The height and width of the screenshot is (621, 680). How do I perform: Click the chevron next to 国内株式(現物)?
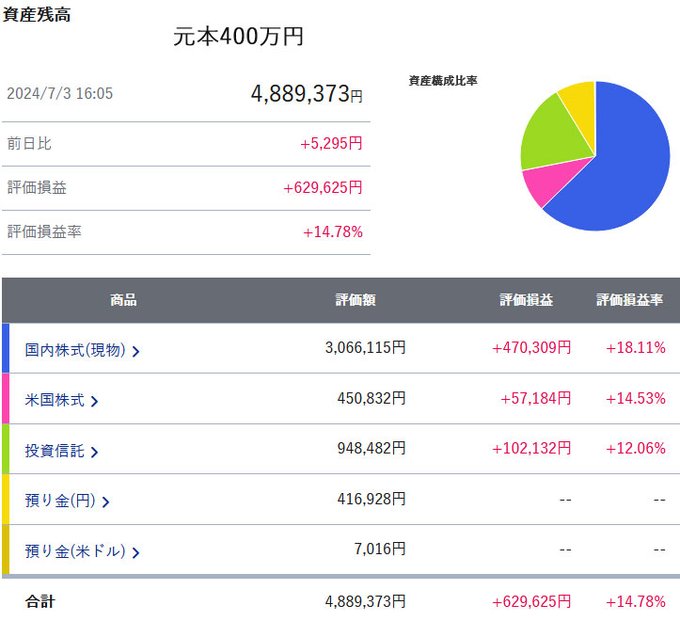(136, 351)
